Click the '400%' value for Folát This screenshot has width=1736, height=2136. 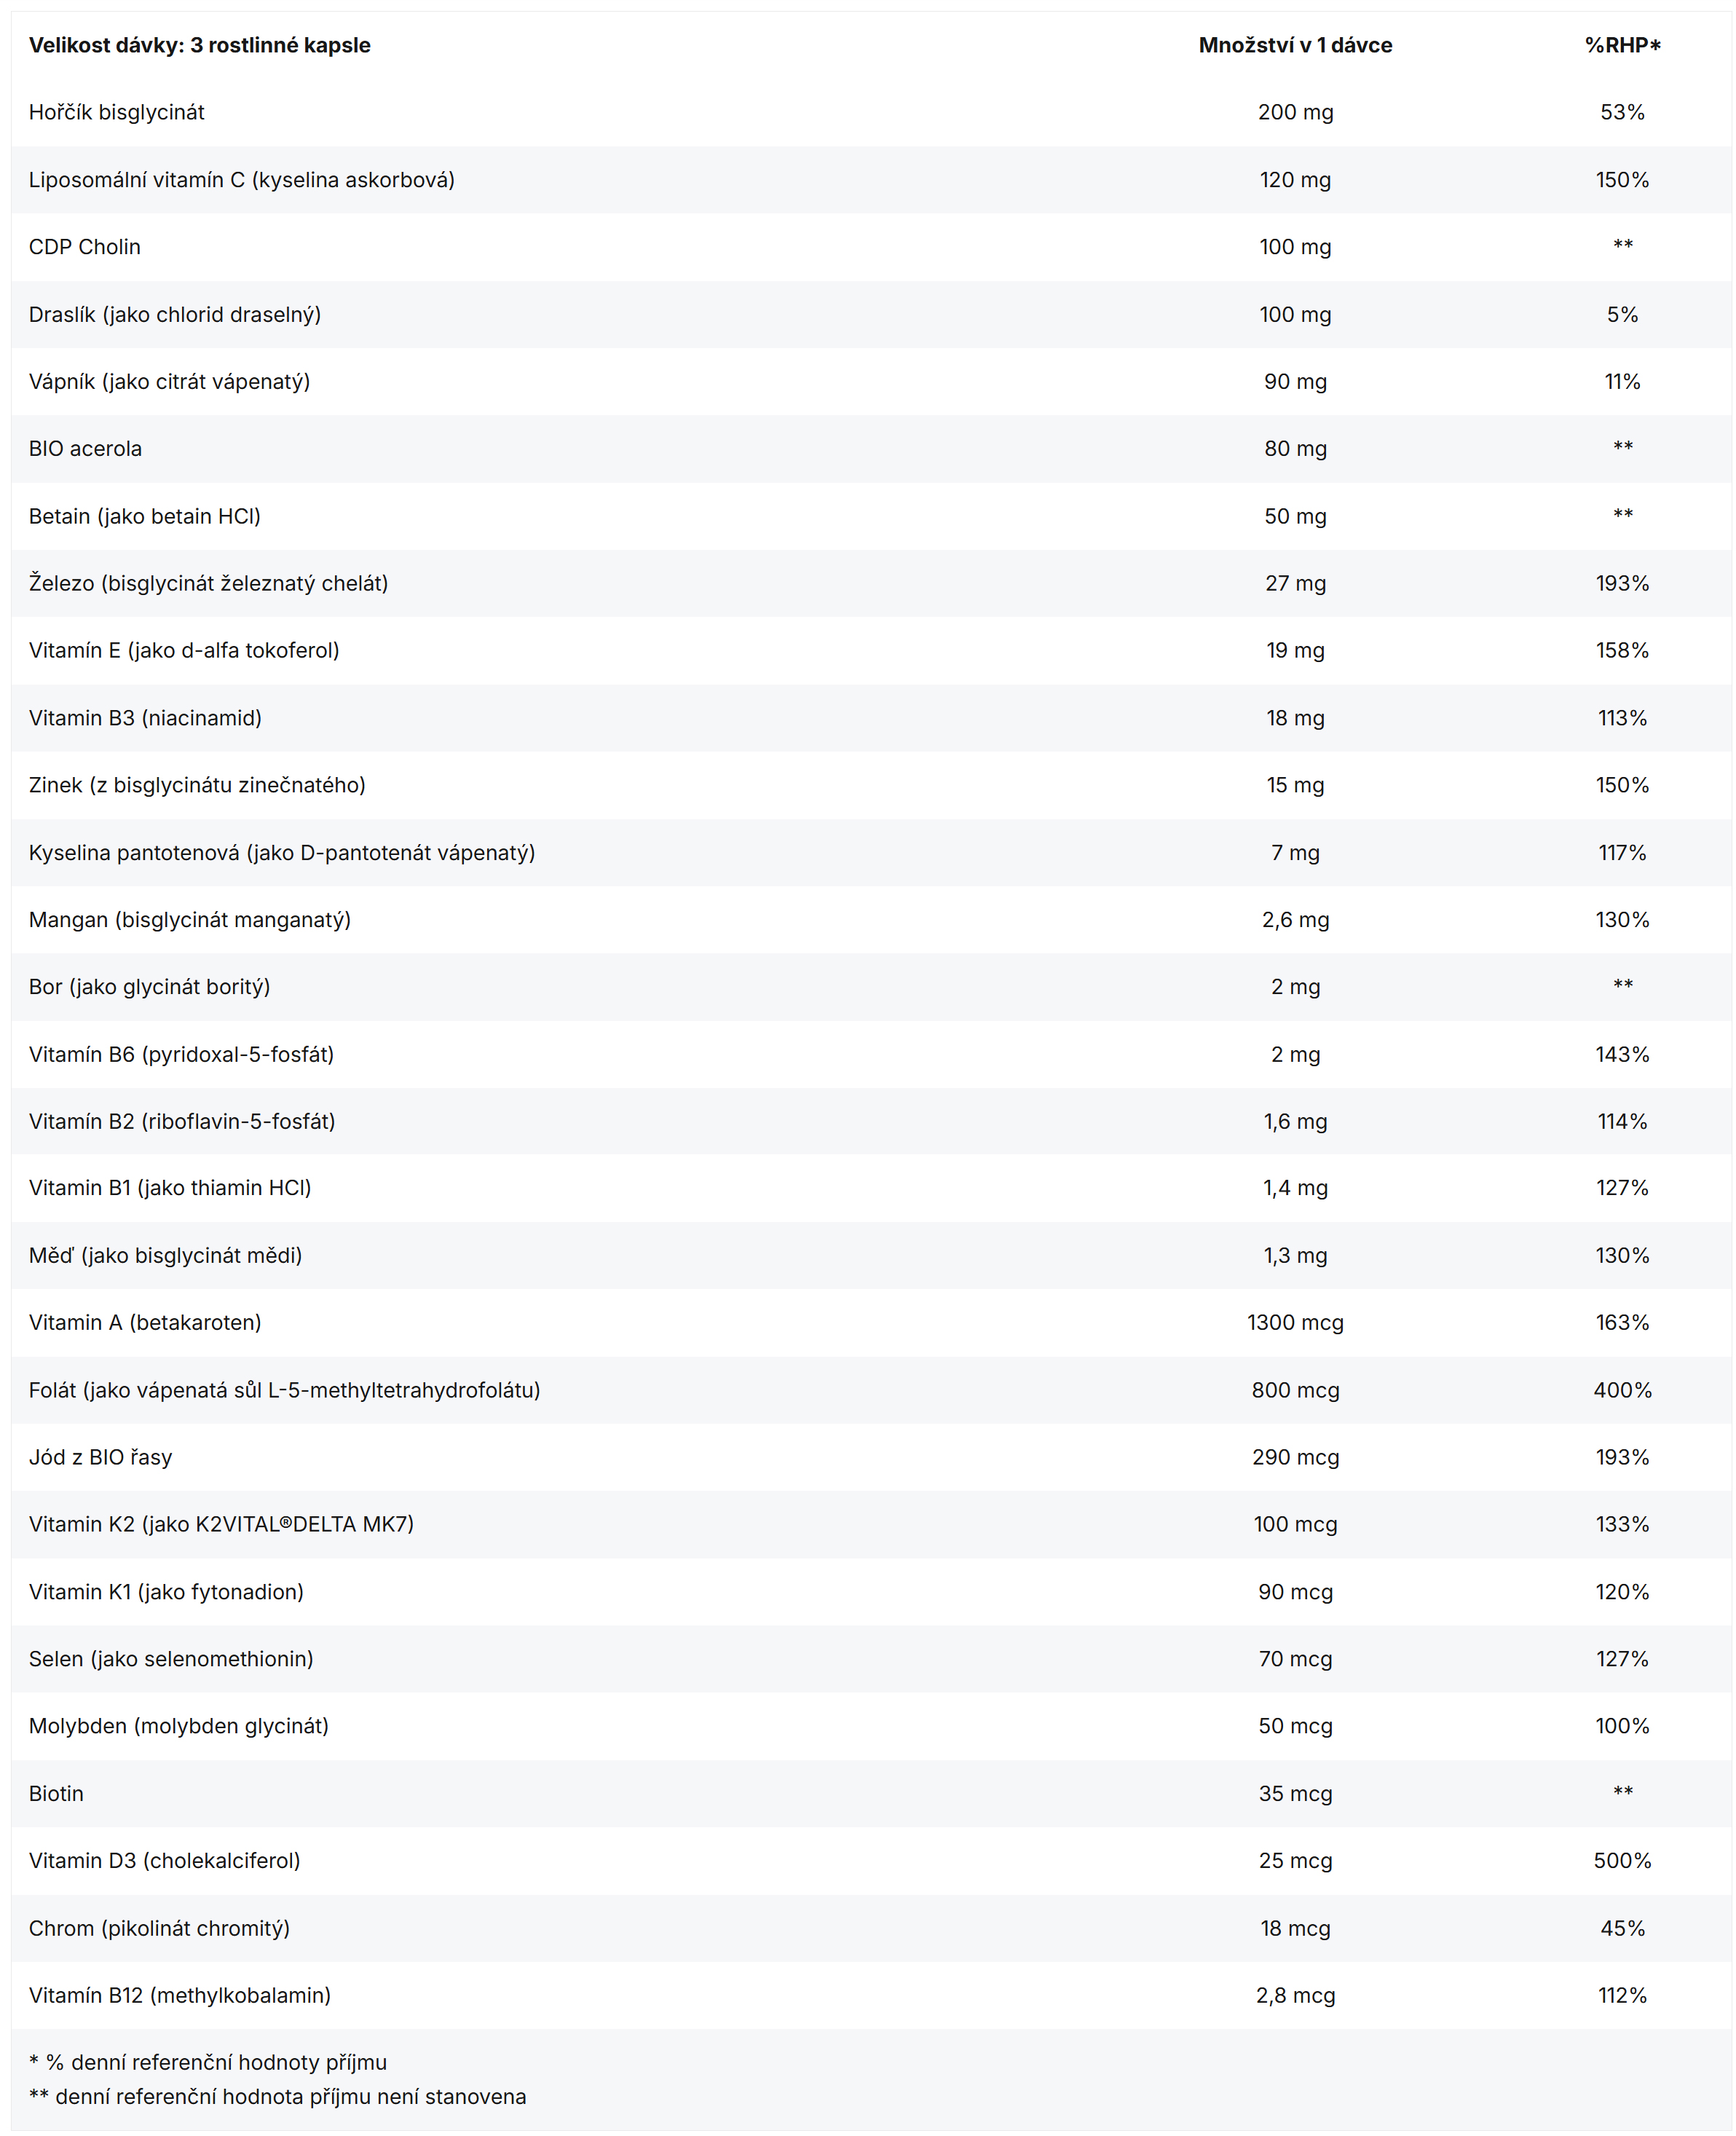(1621, 1390)
